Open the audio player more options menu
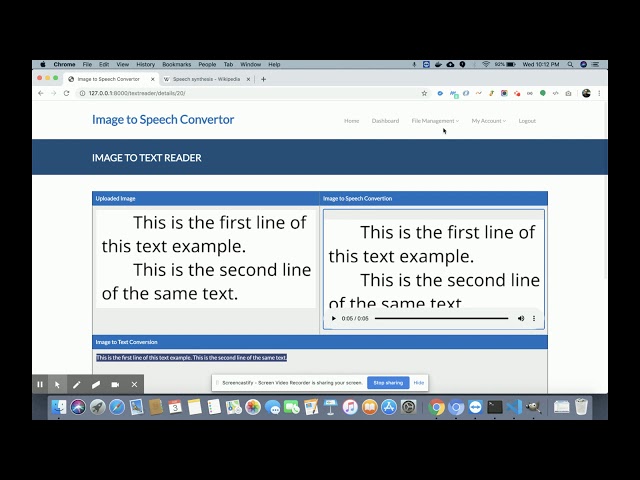640x480 pixels. pos(534,318)
